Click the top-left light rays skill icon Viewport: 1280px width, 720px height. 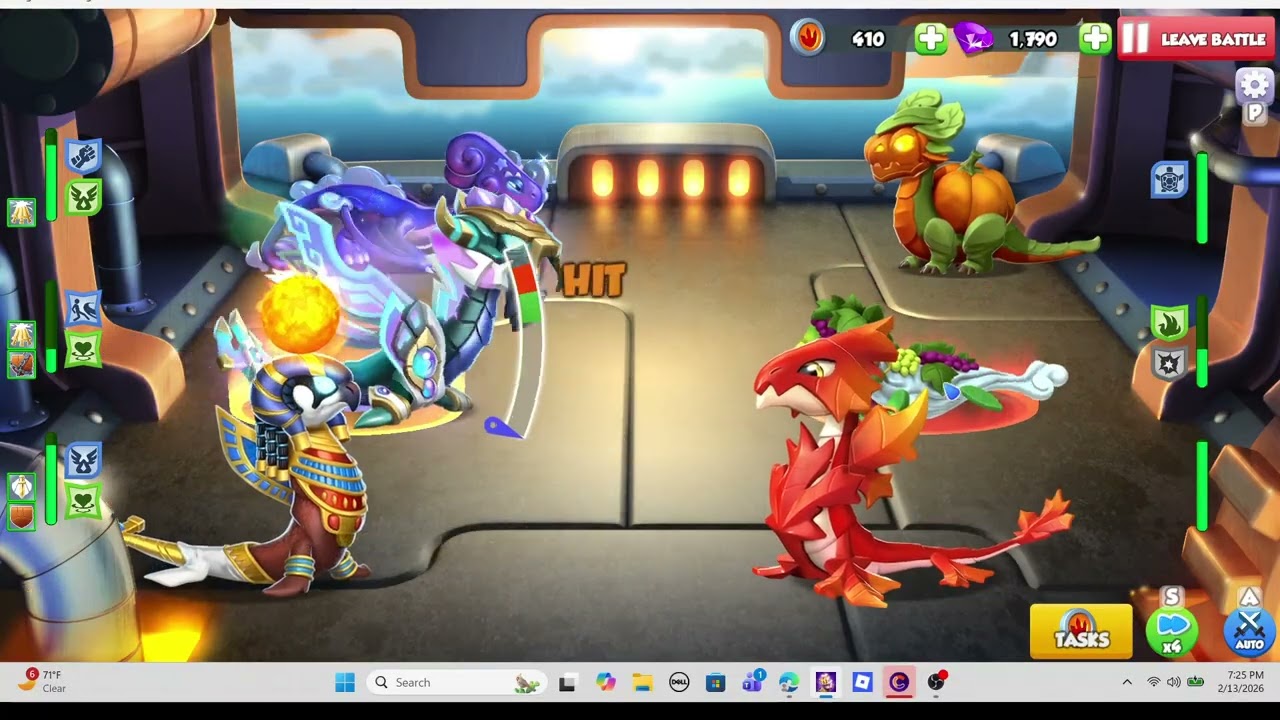point(22,212)
